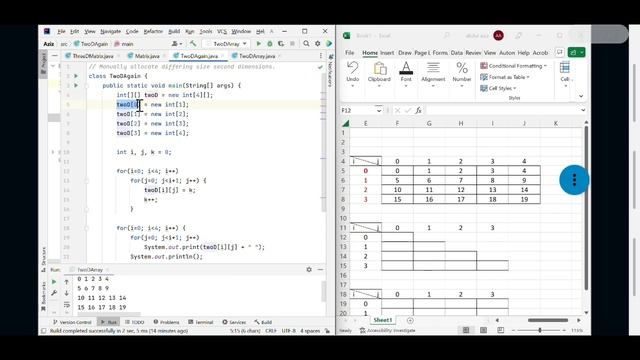Image resolution: width=640 pixels, height=360 pixels.
Task: Open Excel ribbon display options chevron
Action: click(581, 97)
